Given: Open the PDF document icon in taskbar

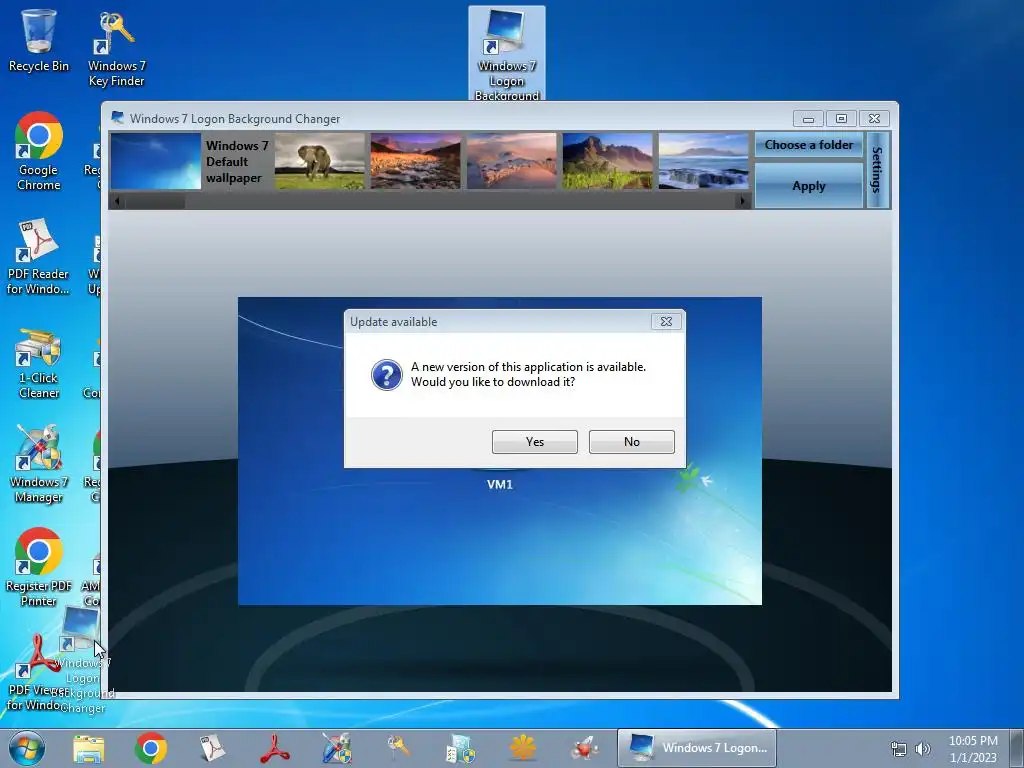Looking at the screenshot, I should point(212,748).
